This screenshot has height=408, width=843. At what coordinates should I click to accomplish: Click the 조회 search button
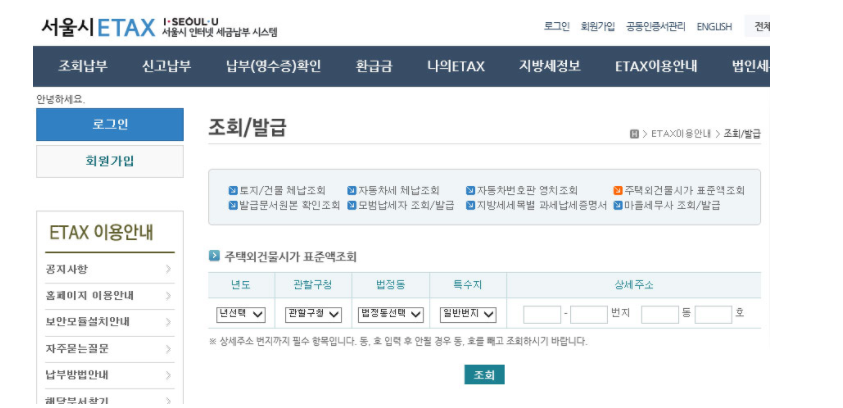(484, 375)
